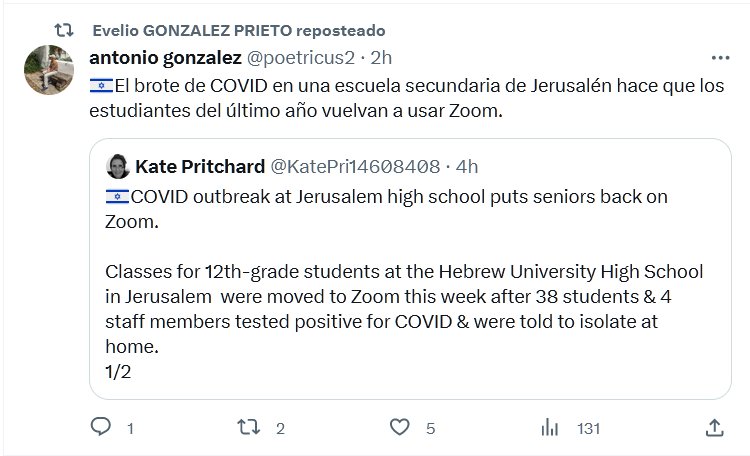Click the 131 views count
Viewport: 750px width, 456px height.
pyautogui.click(x=588, y=428)
